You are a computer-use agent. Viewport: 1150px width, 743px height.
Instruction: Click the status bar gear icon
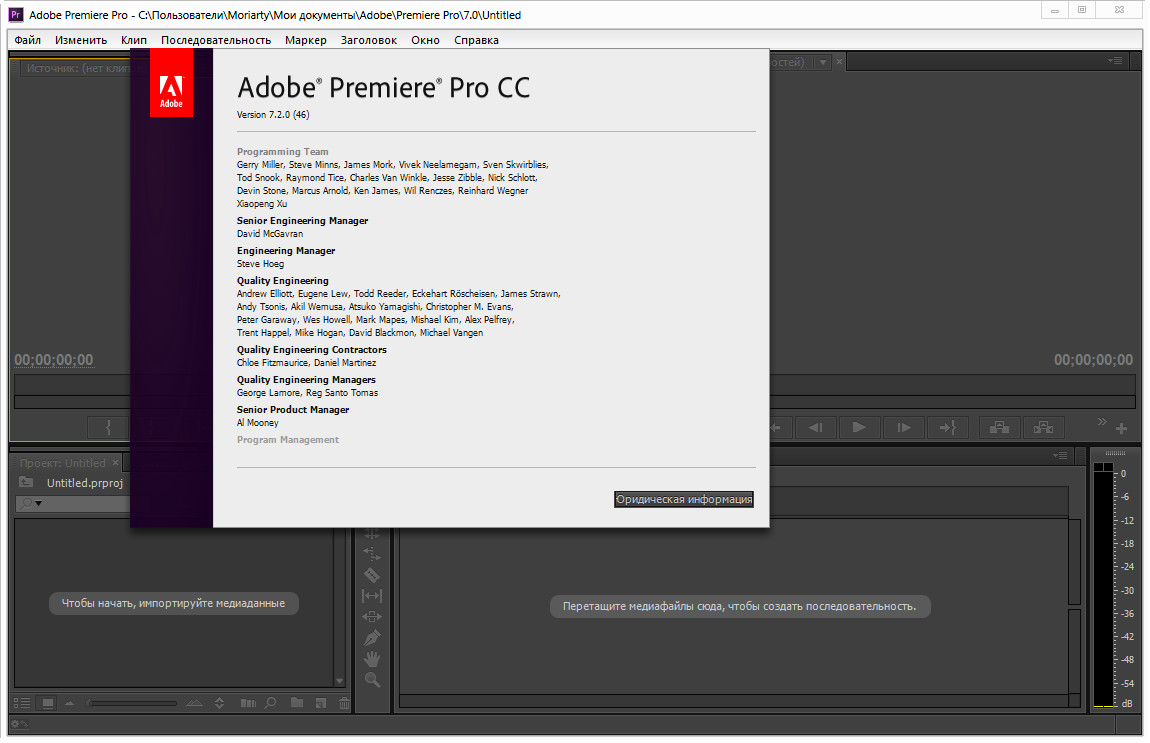coord(19,724)
